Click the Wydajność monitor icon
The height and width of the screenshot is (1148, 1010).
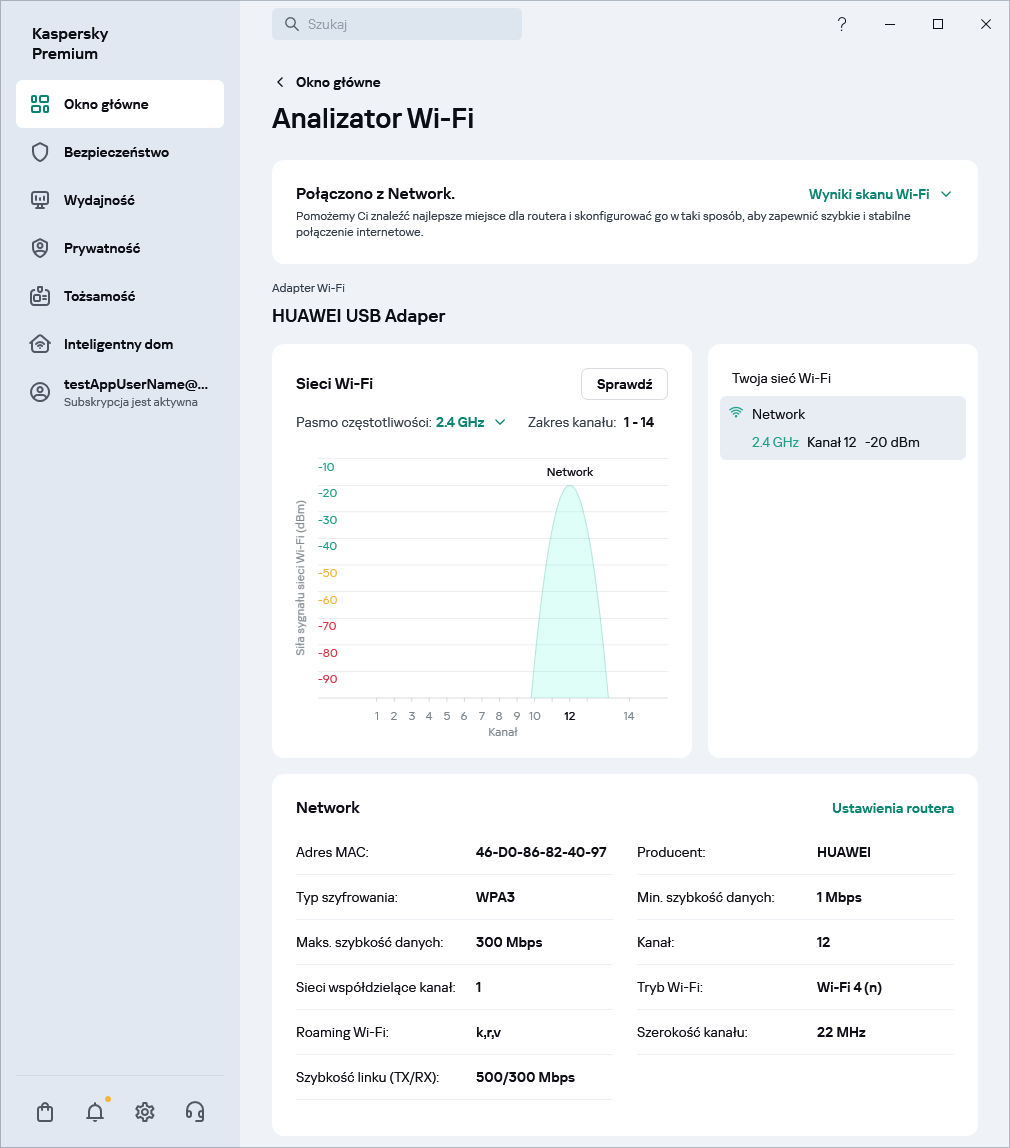[x=40, y=200]
